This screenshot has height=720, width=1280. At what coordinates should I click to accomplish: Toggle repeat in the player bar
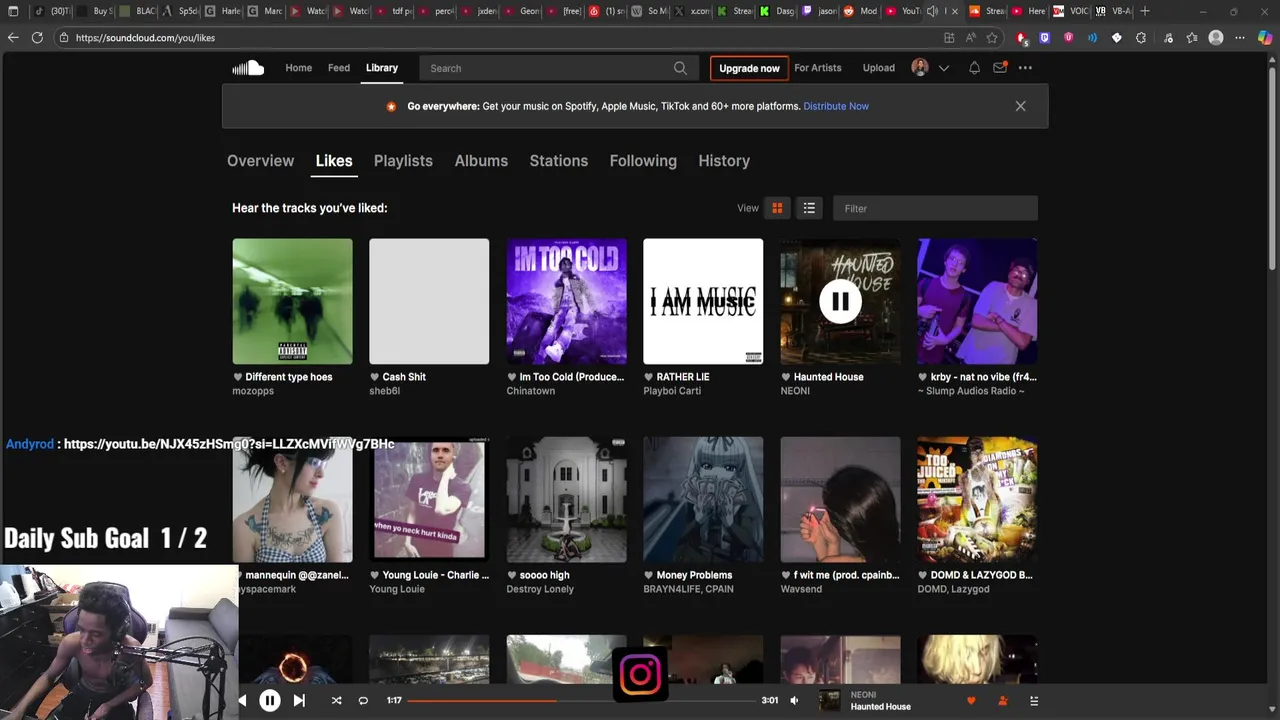pos(363,701)
